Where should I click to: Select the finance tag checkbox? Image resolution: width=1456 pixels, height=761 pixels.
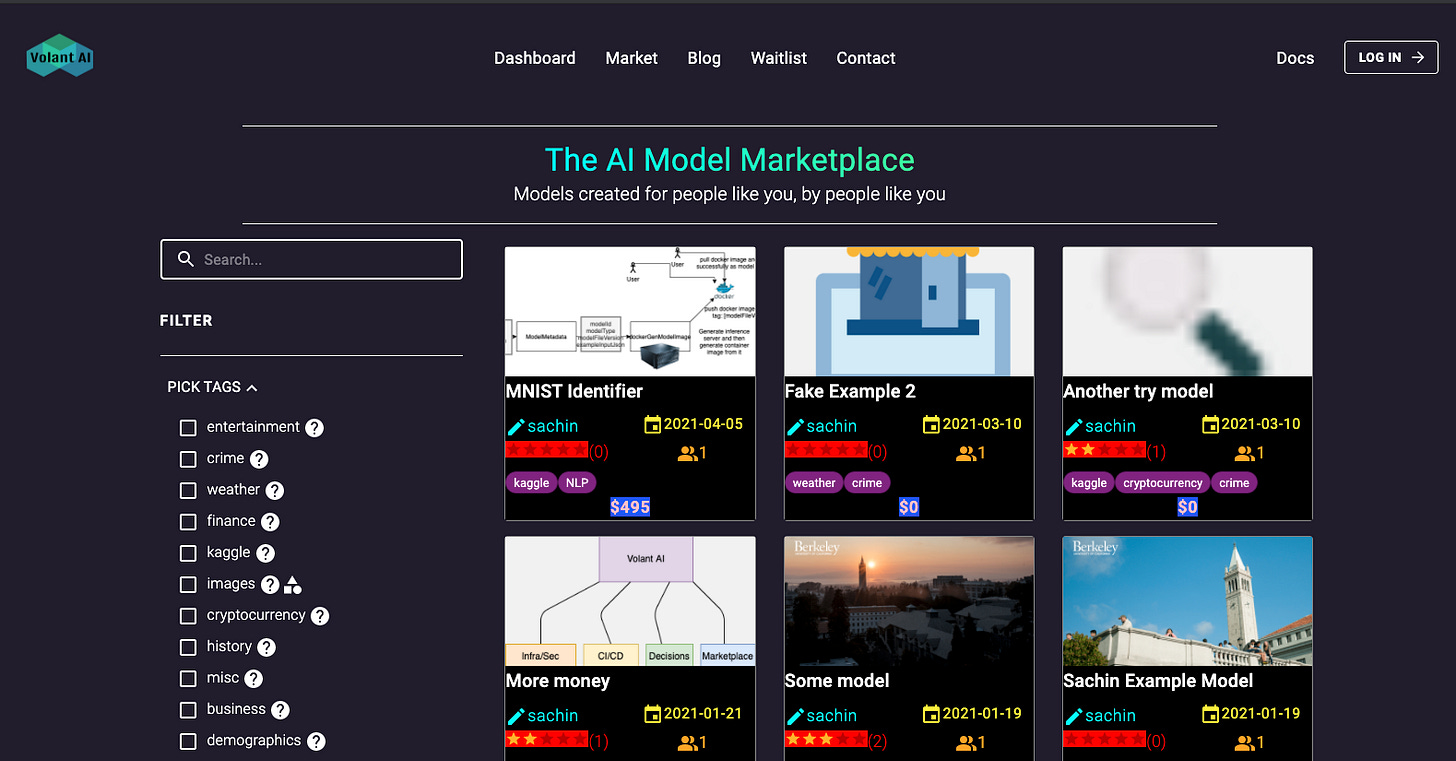tap(188, 522)
